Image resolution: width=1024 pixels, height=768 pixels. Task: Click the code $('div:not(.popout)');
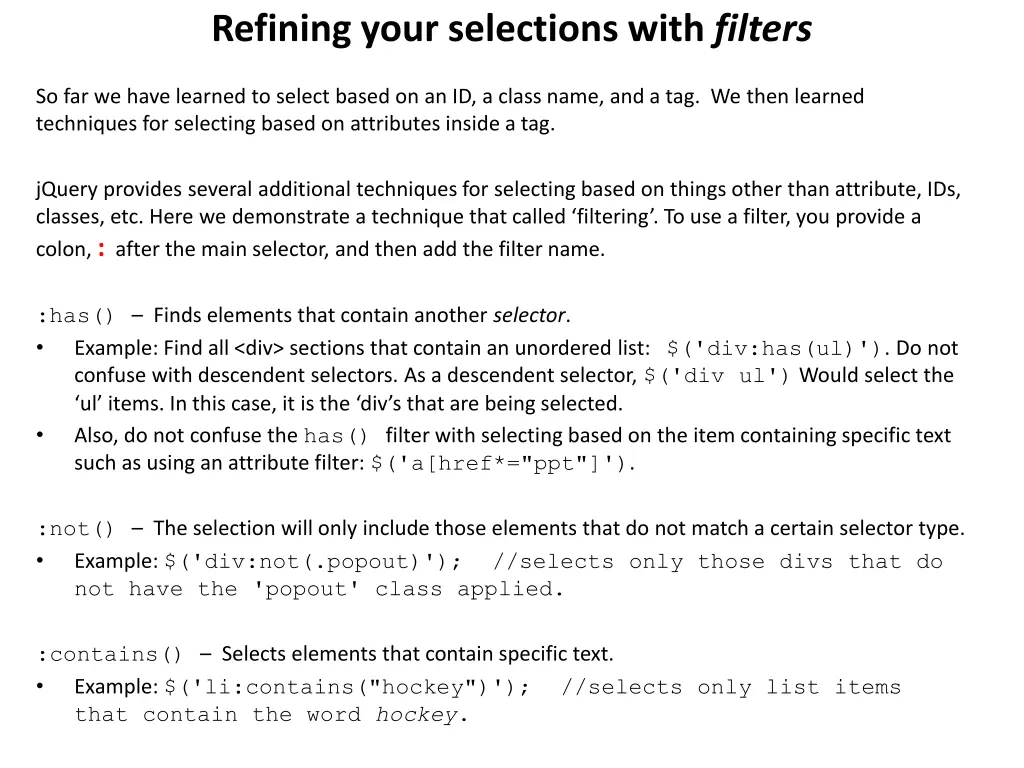point(312,562)
